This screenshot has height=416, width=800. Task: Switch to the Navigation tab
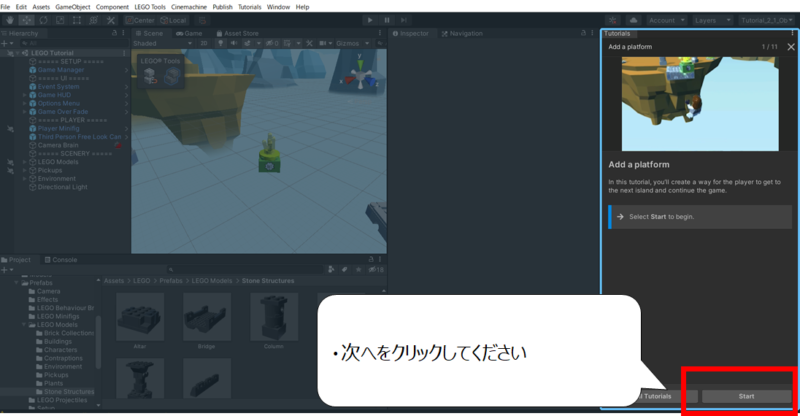click(462, 33)
